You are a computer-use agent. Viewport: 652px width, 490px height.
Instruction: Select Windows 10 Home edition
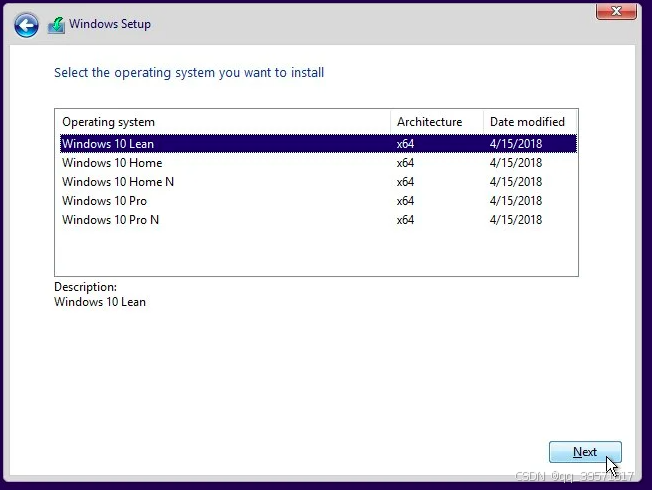[x=318, y=163]
